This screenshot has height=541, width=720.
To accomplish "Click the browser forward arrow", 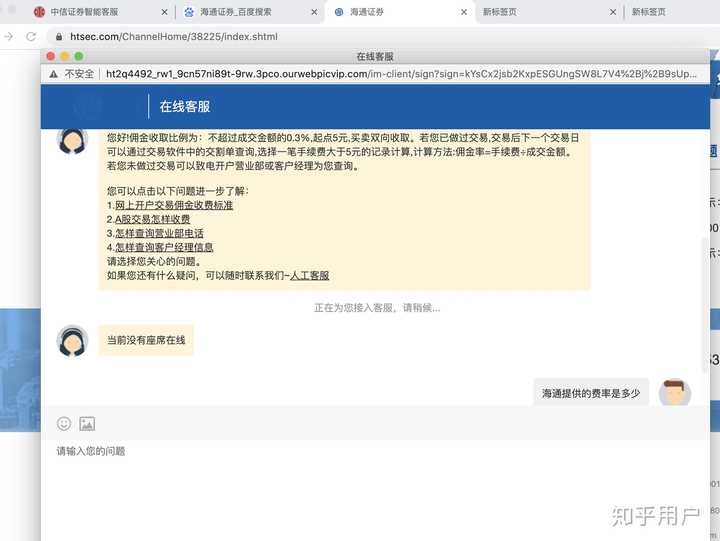I will tap(9, 36).
